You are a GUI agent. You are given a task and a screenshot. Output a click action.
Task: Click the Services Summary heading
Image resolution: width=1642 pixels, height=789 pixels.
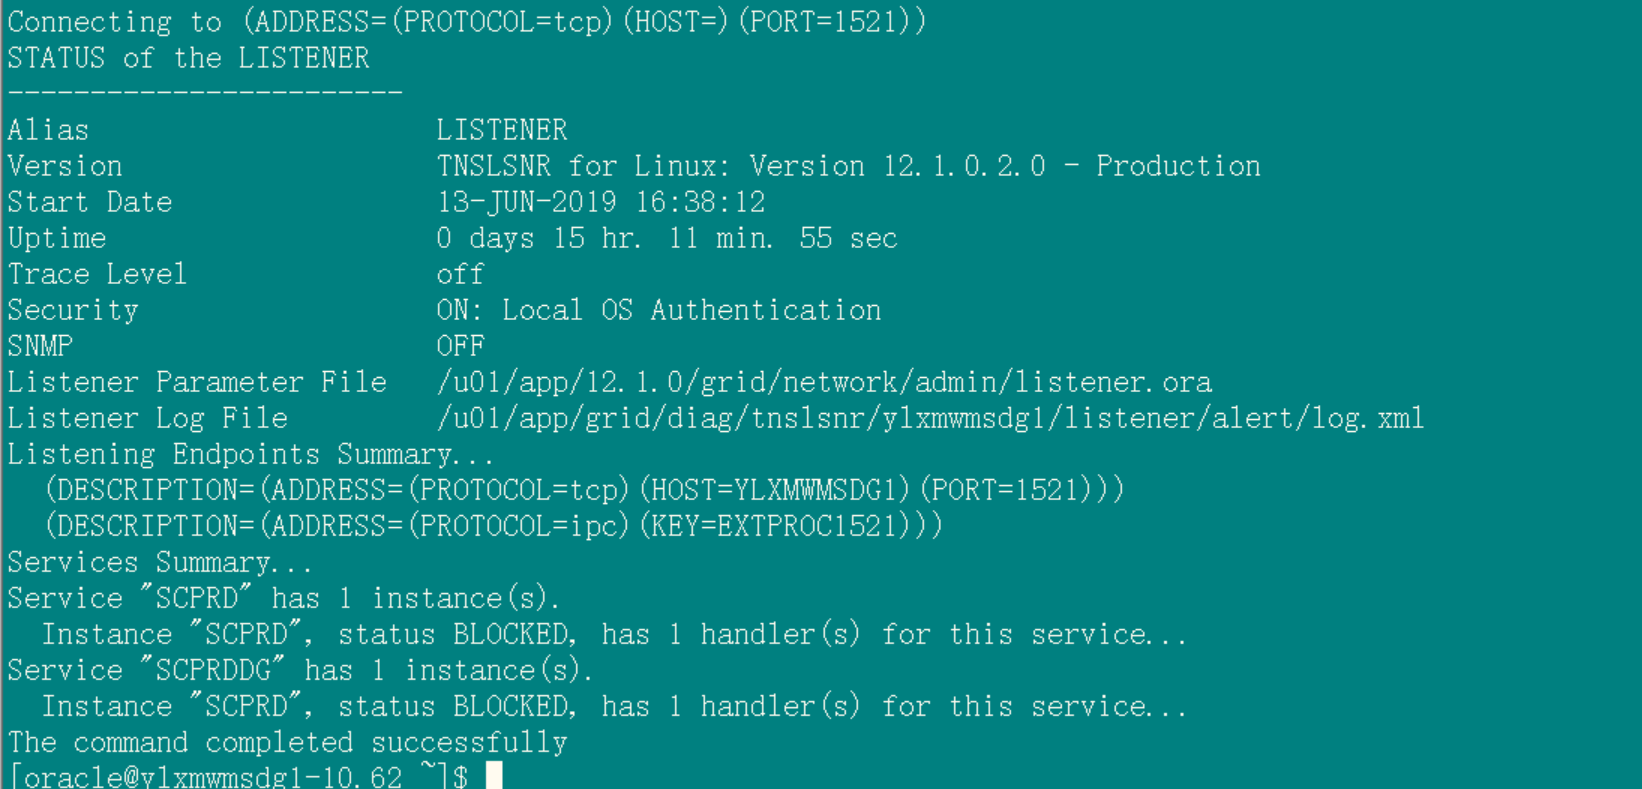(x=160, y=562)
